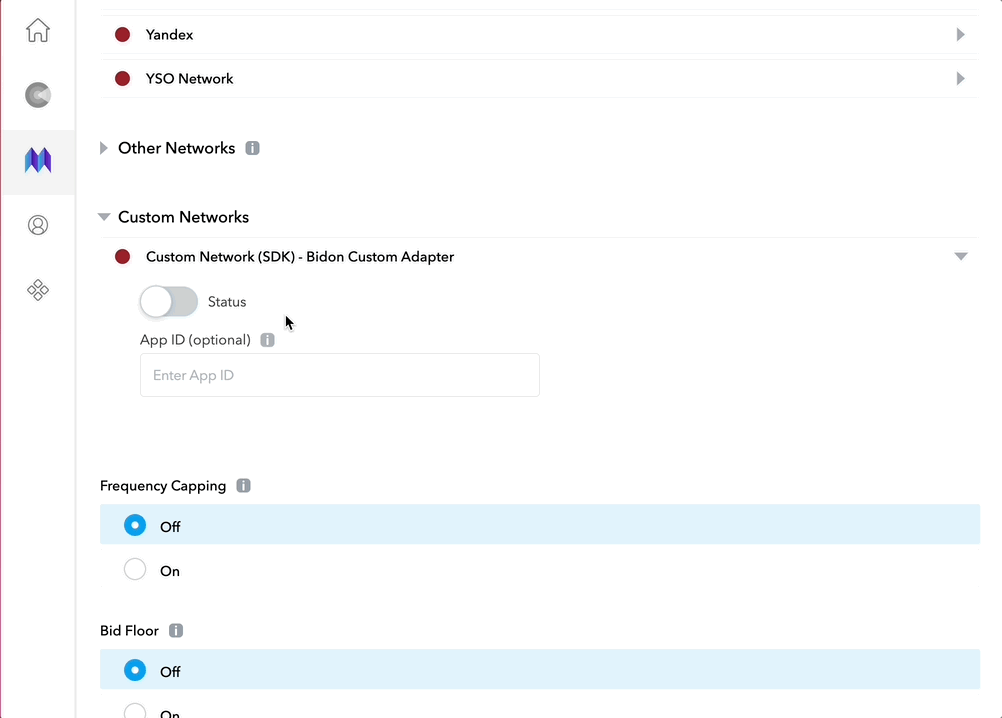Select Frequency Capping On radio button
This screenshot has height=718, width=1002.
click(x=135, y=569)
